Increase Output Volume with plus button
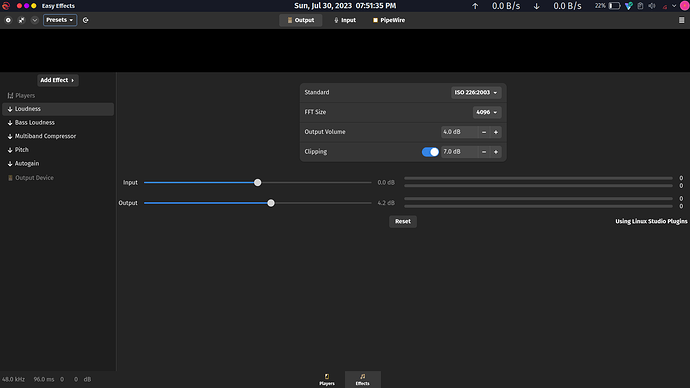This screenshot has width=690, height=388. coord(496,132)
